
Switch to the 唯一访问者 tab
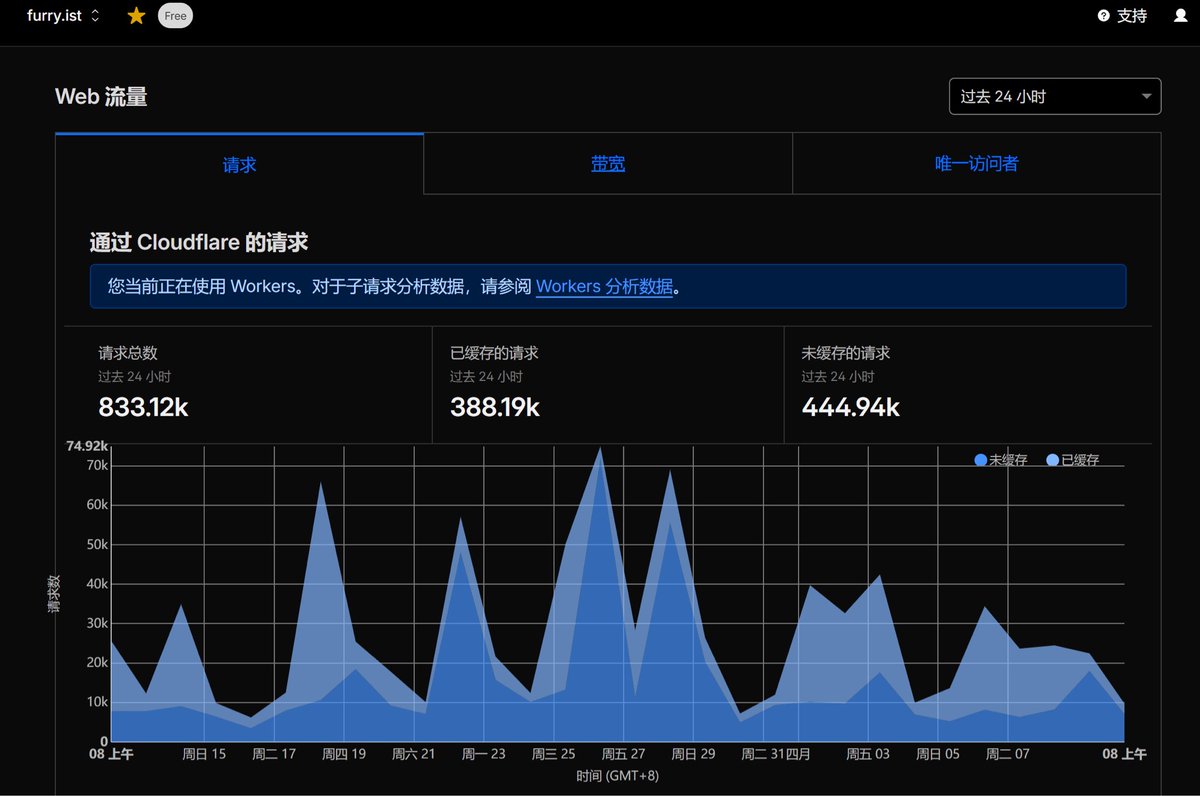(977, 164)
